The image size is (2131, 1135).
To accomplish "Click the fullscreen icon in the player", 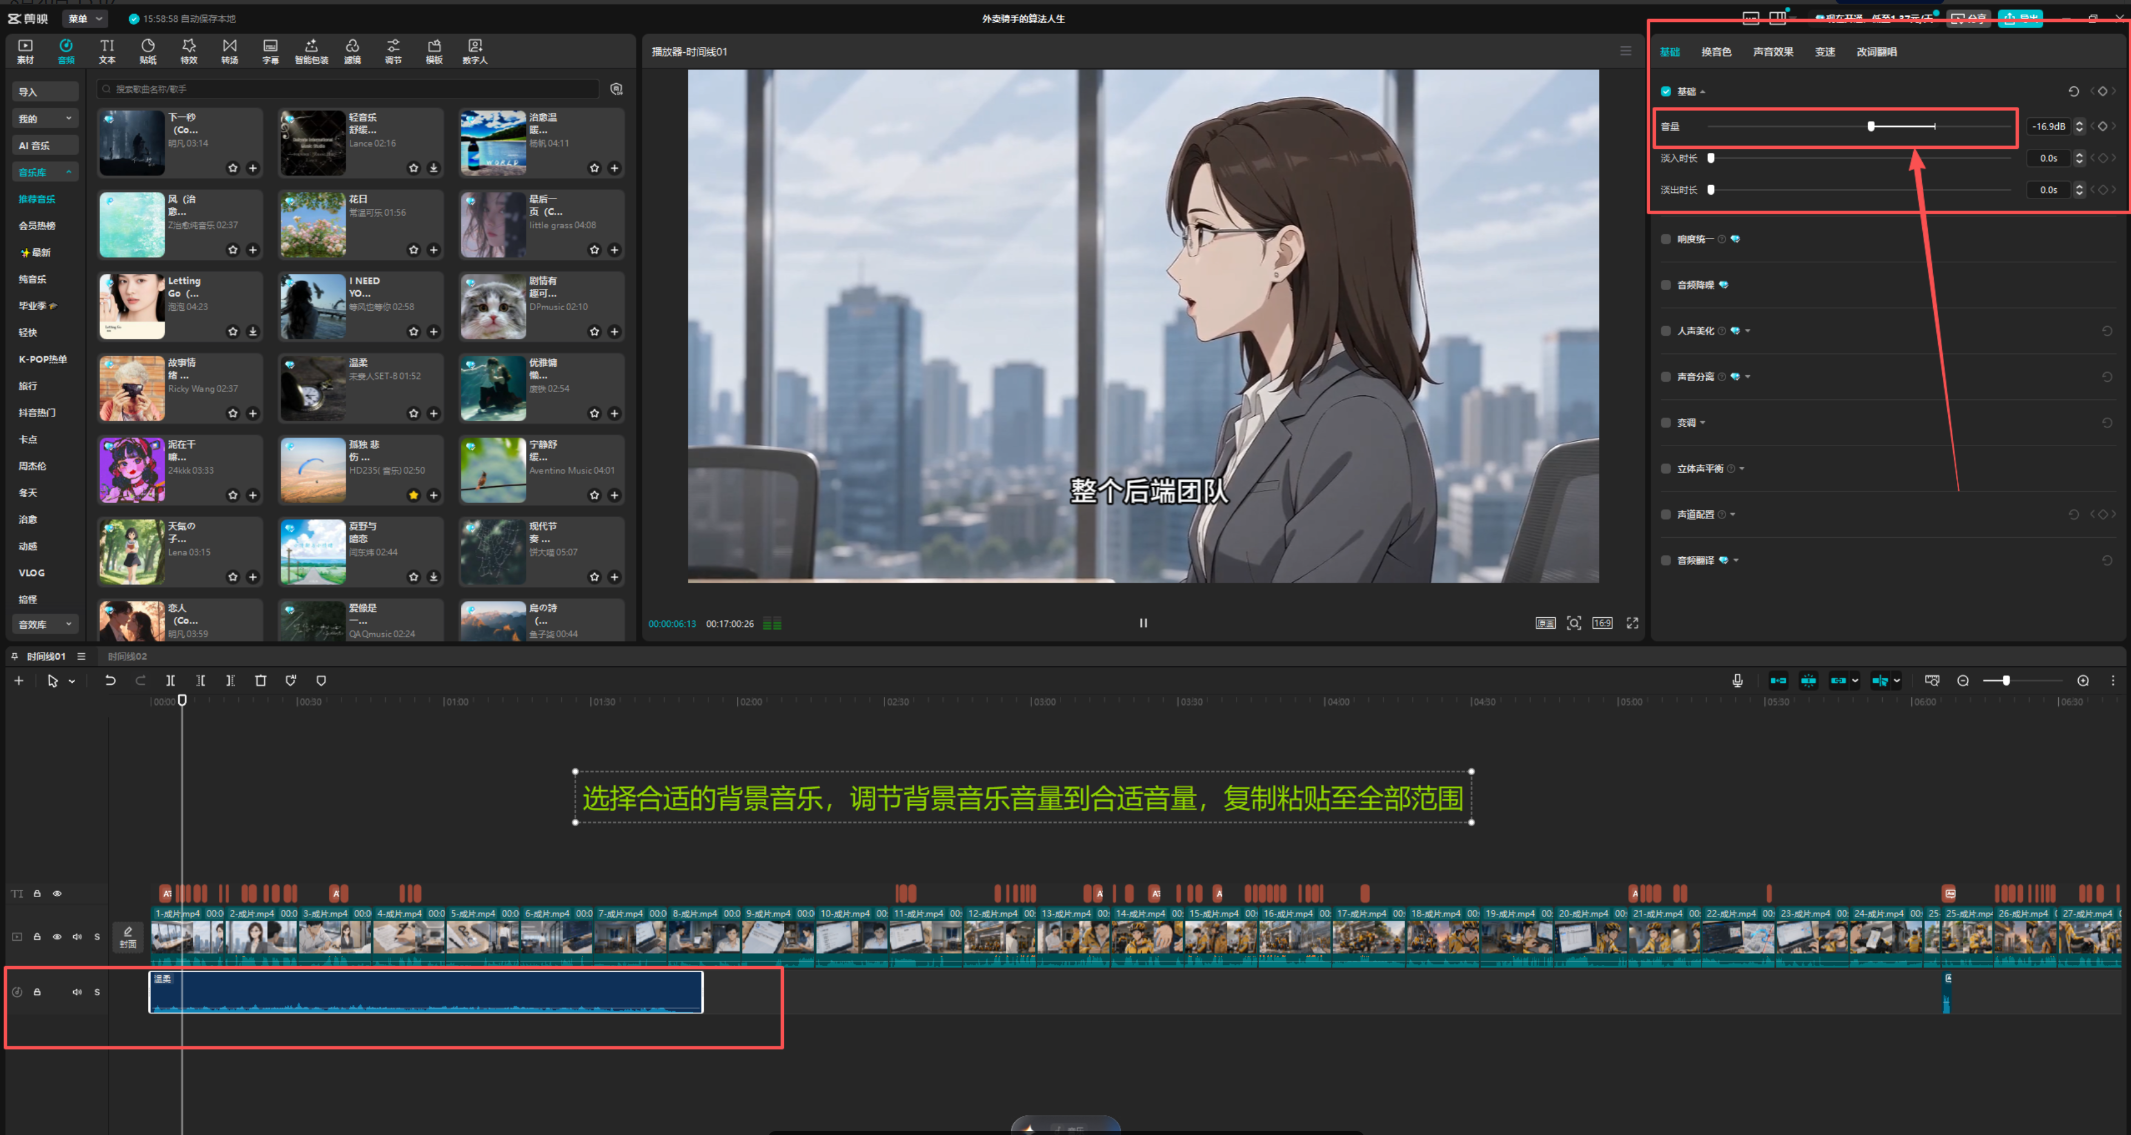I will pos(1632,623).
